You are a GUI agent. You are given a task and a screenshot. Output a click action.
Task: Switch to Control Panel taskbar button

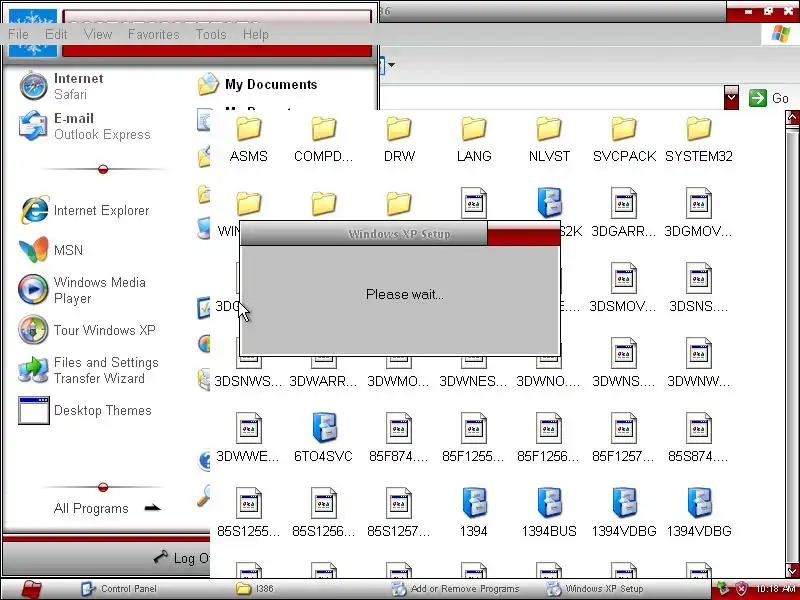click(119, 589)
